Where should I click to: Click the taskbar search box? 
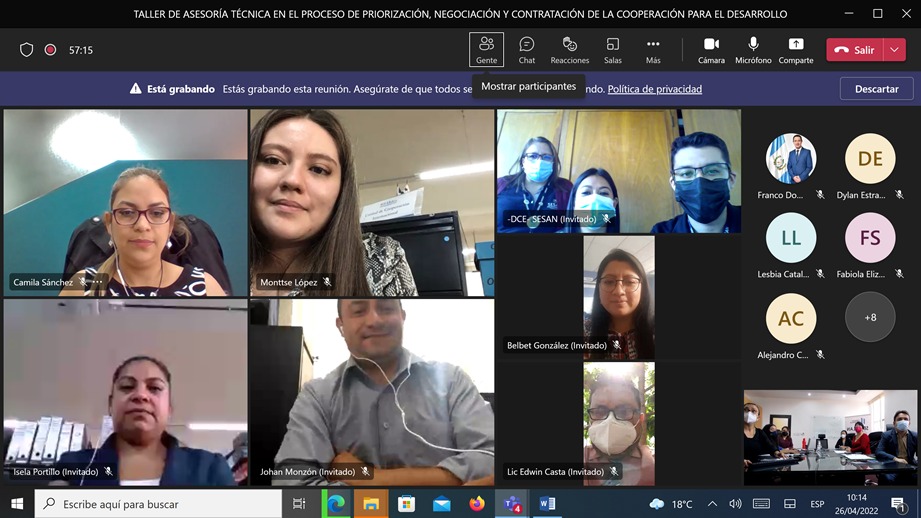point(159,504)
